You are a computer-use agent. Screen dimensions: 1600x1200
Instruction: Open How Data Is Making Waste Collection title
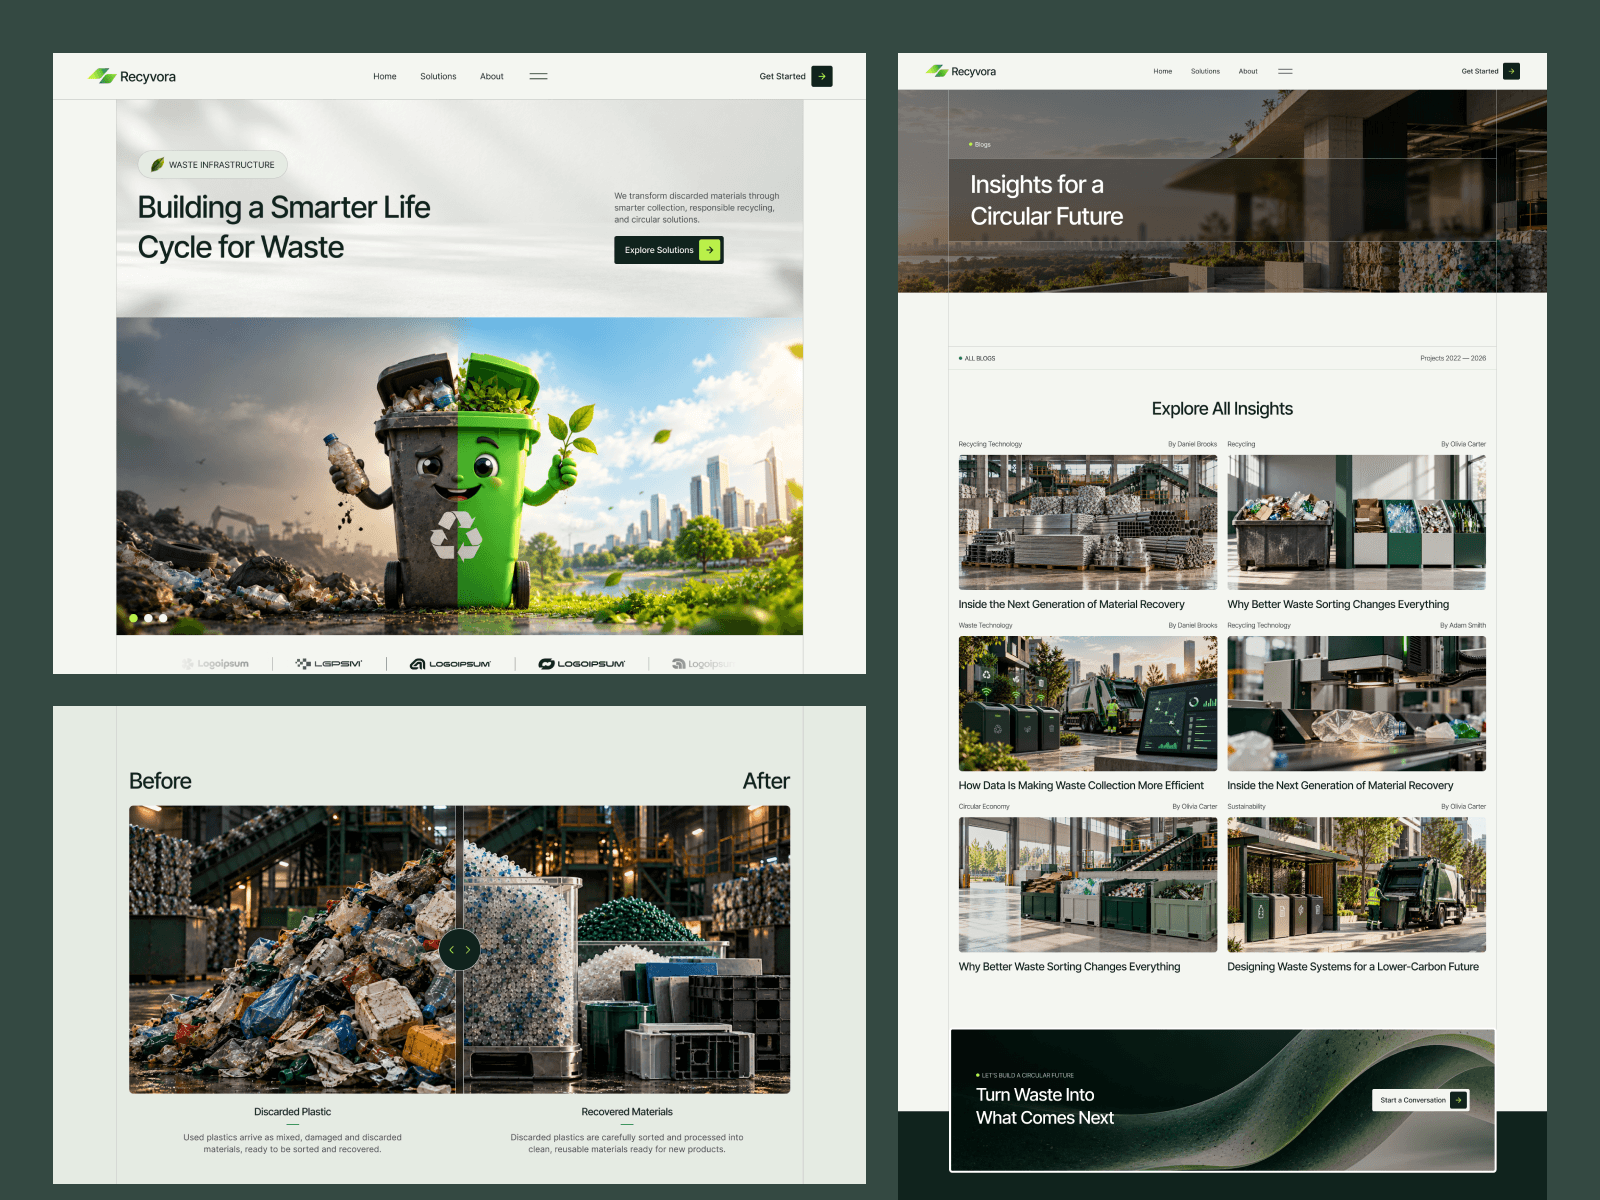coord(1081,786)
